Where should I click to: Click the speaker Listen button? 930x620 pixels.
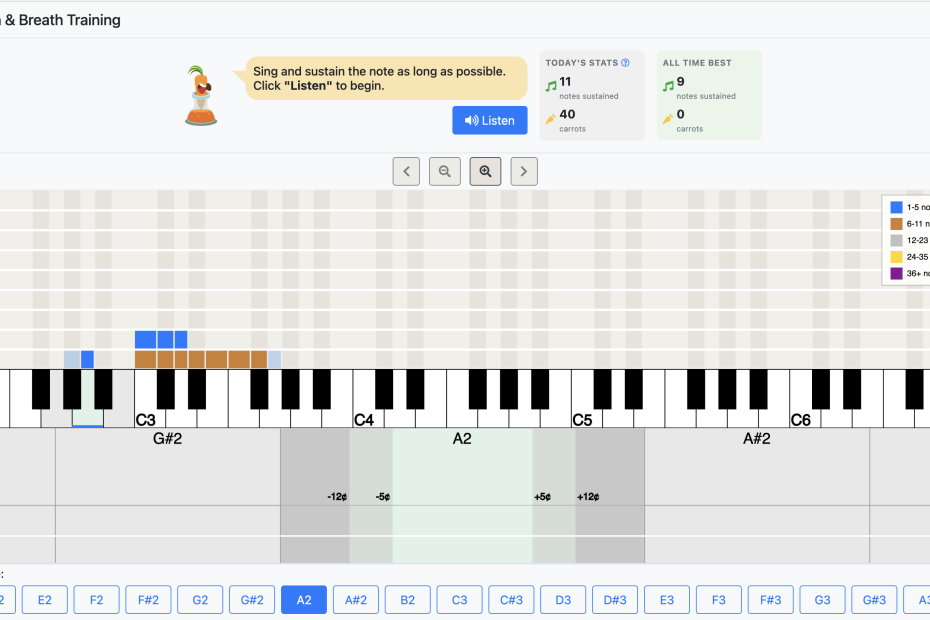[x=489, y=120]
